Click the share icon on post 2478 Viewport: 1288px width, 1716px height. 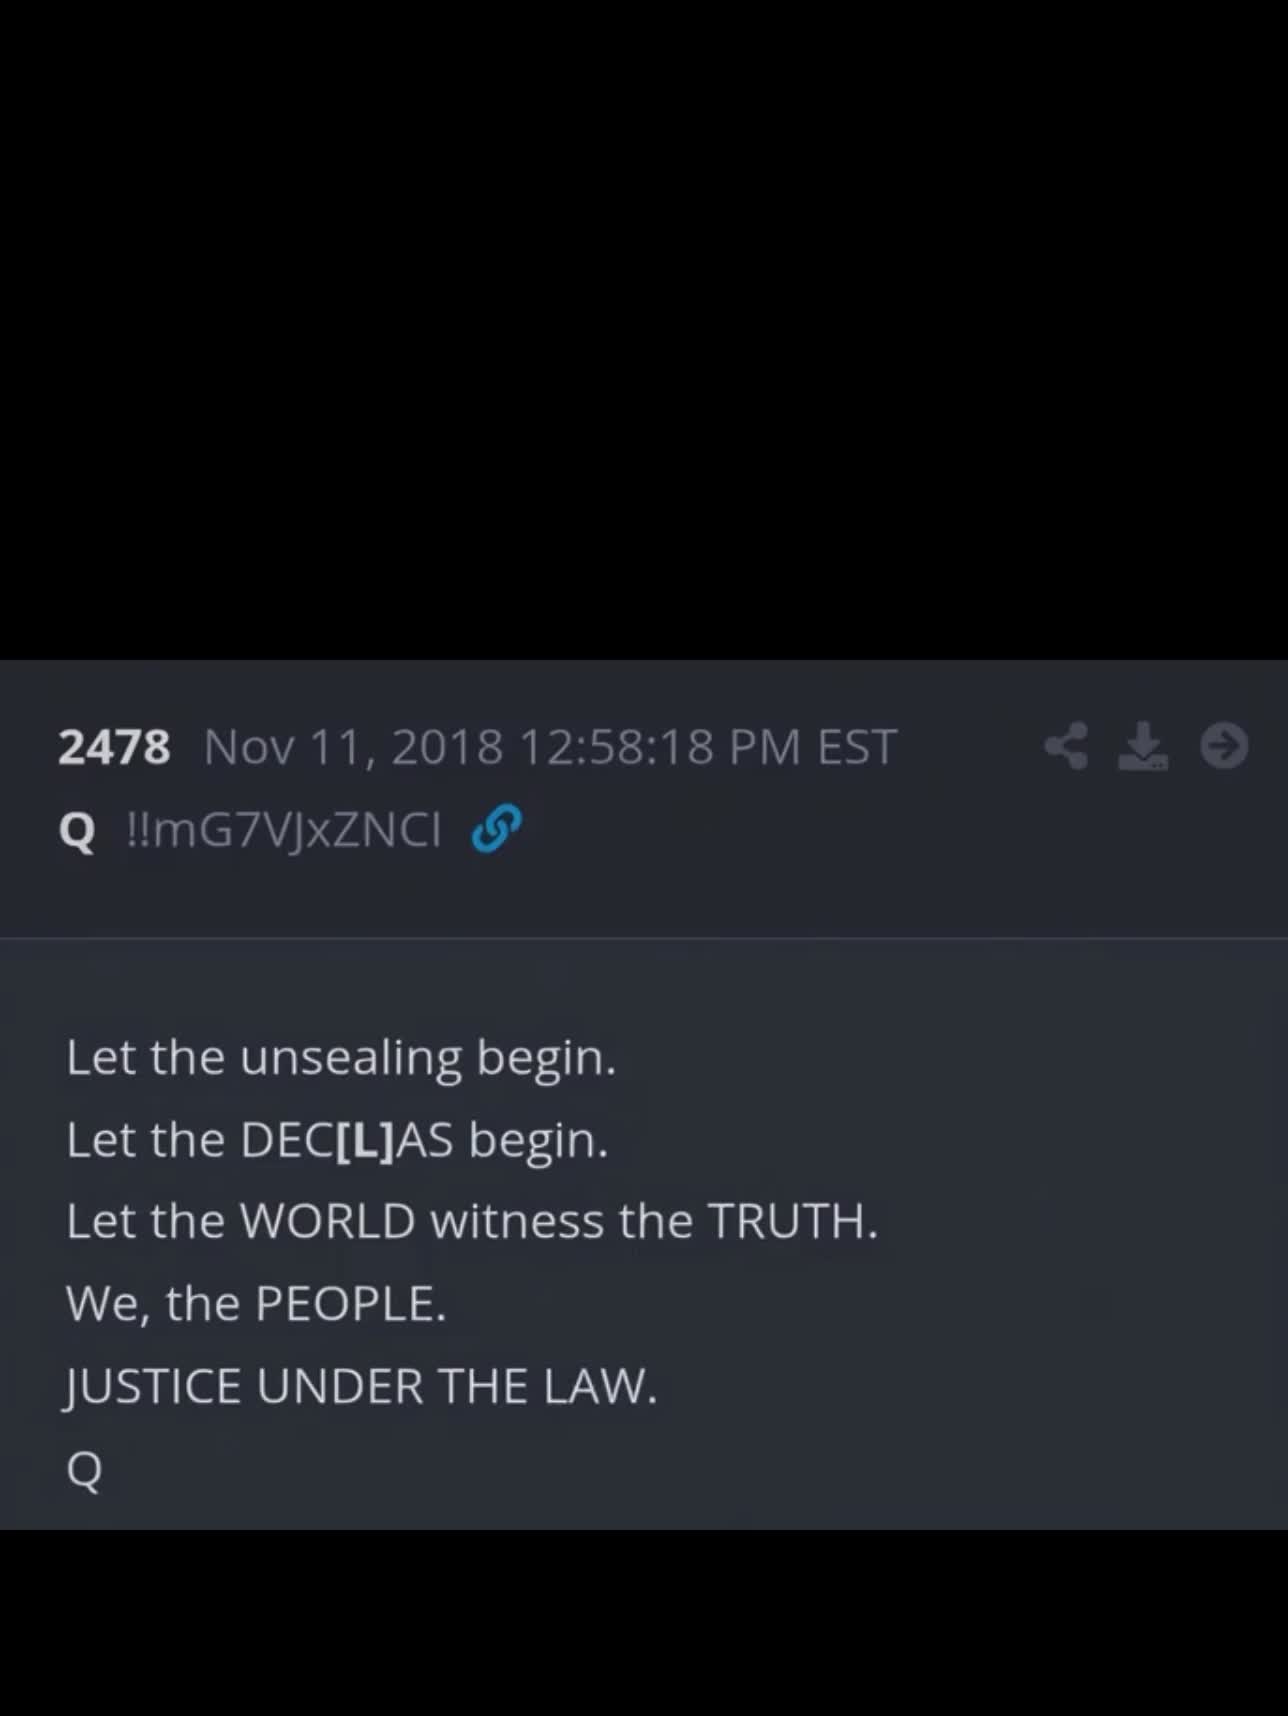point(1067,747)
